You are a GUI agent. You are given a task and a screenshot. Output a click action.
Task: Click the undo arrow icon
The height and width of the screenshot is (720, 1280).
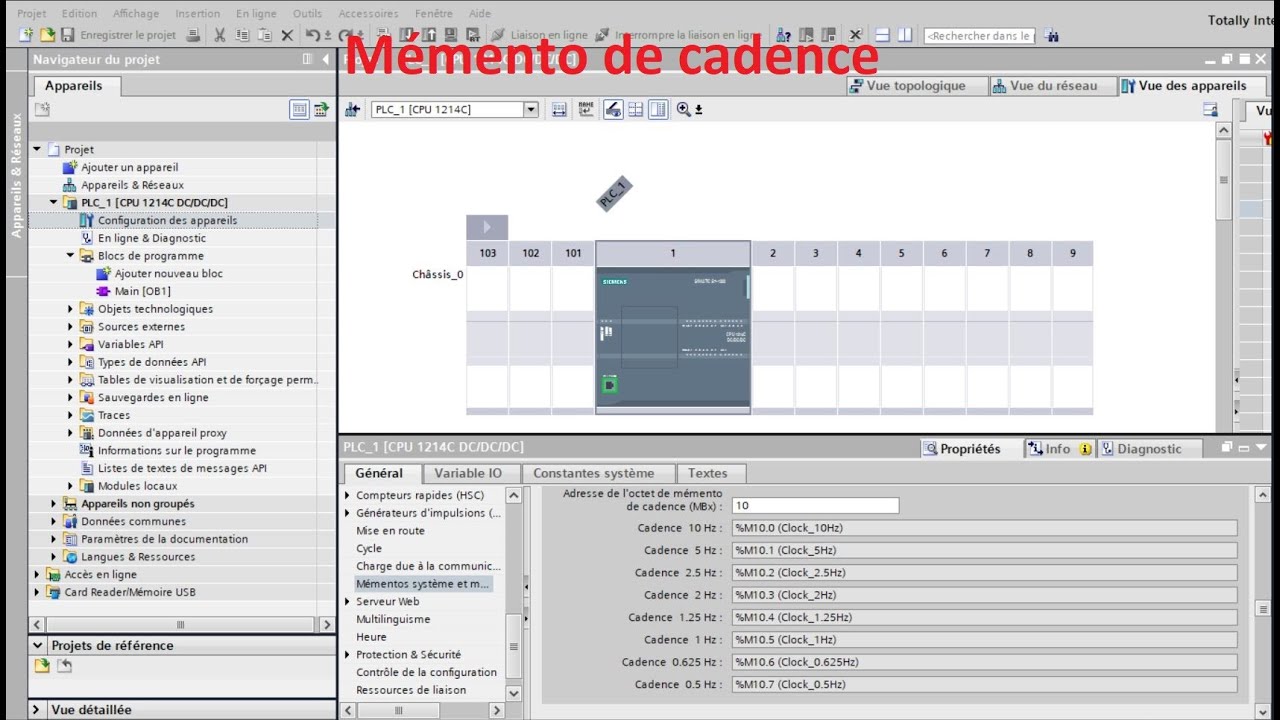(313, 35)
